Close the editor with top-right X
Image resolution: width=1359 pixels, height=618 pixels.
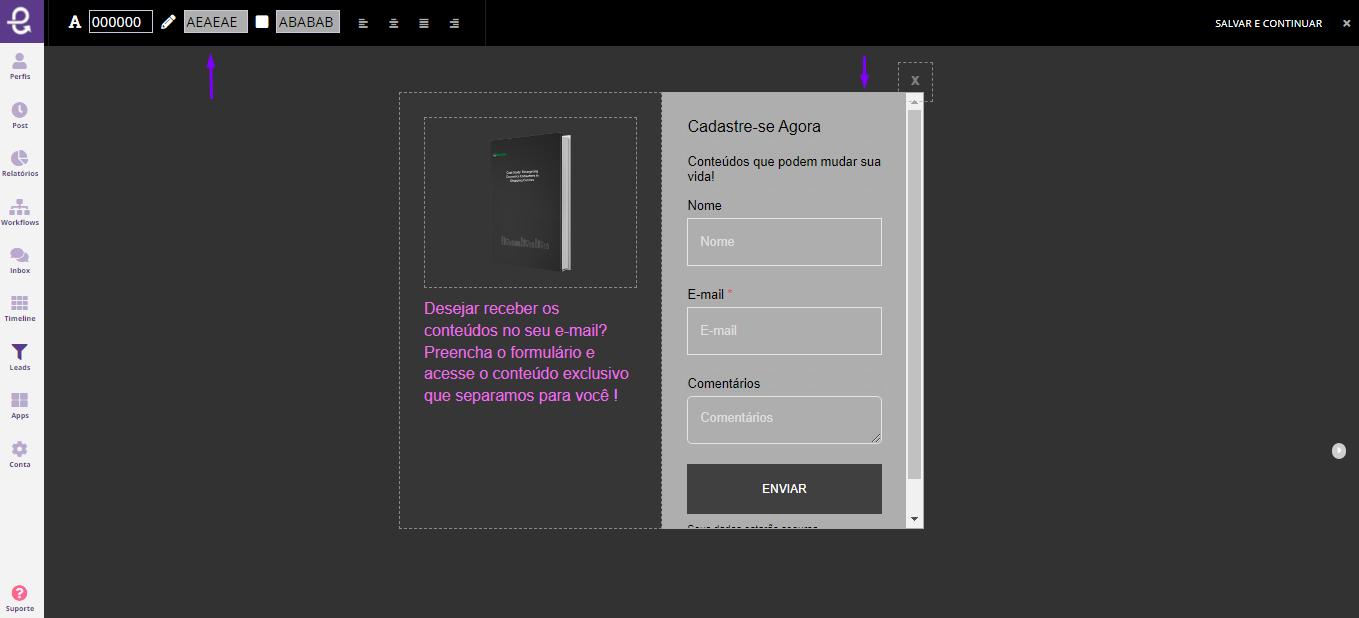click(1346, 23)
